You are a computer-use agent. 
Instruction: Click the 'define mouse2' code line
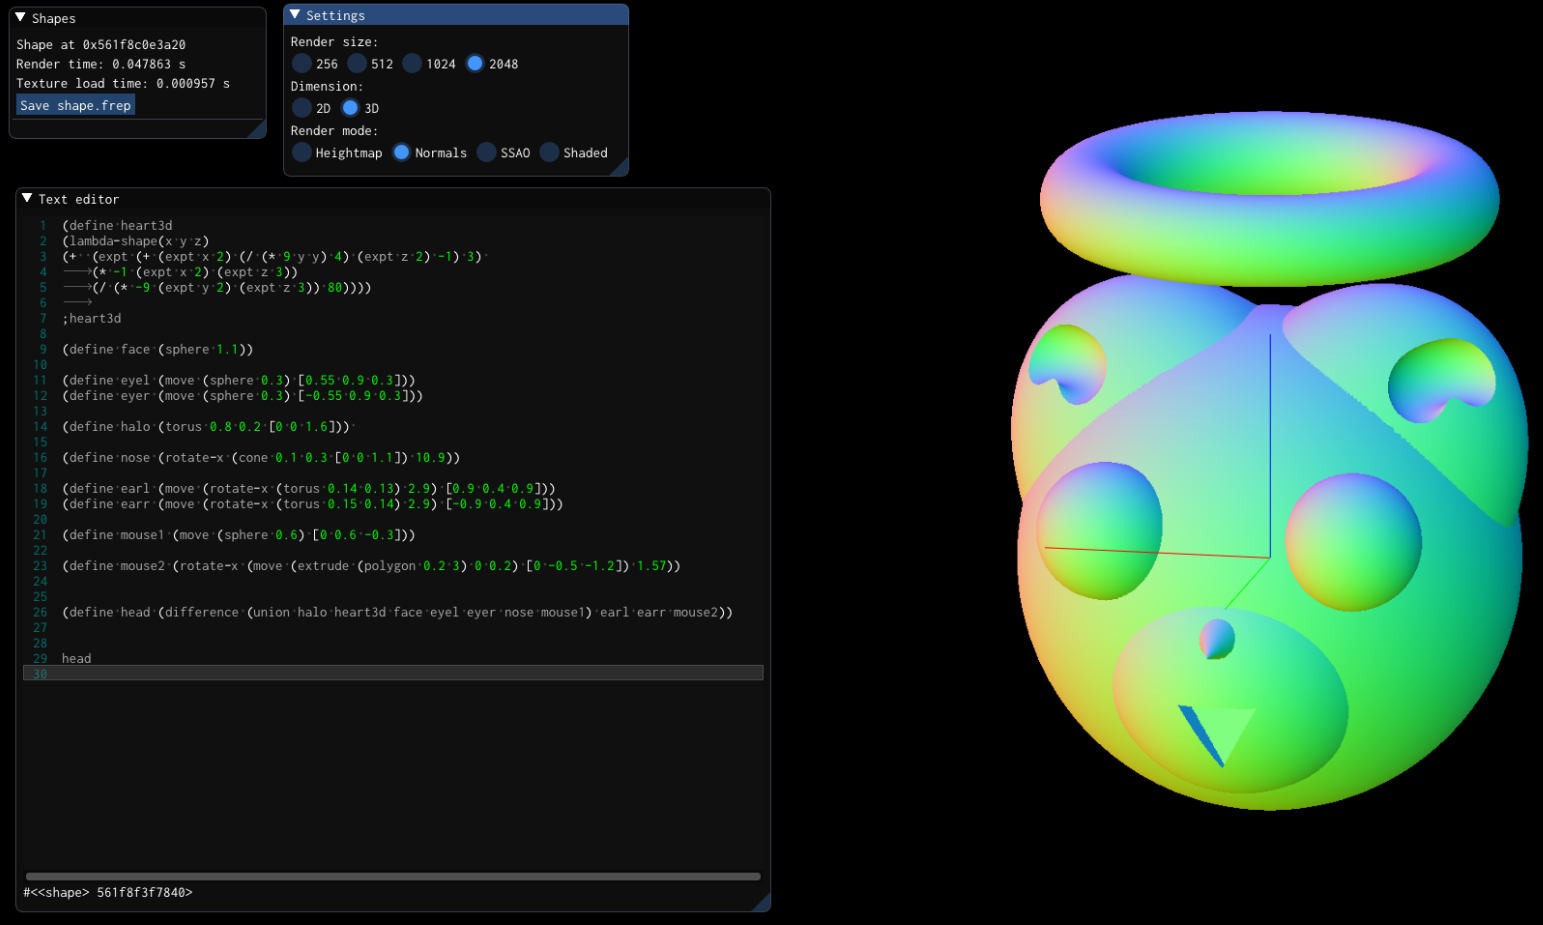[371, 566]
